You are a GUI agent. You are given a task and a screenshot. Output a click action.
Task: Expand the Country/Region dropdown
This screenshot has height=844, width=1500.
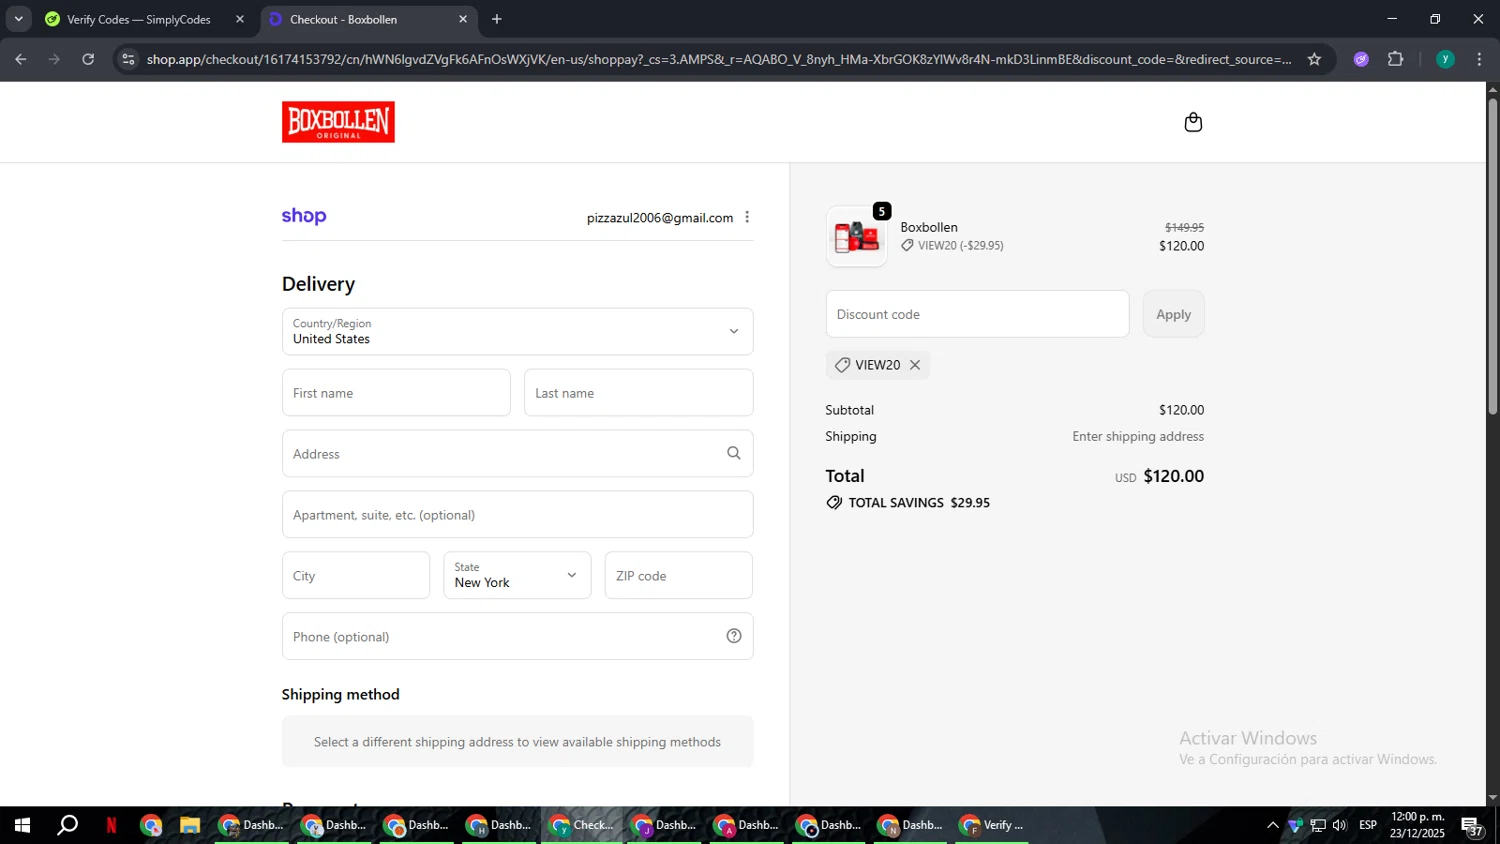coord(517,331)
